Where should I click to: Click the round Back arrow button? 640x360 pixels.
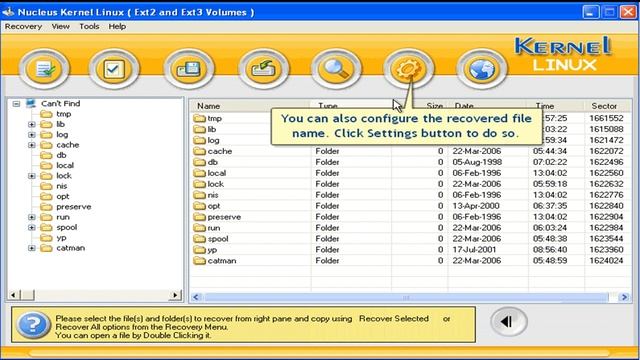509,322
